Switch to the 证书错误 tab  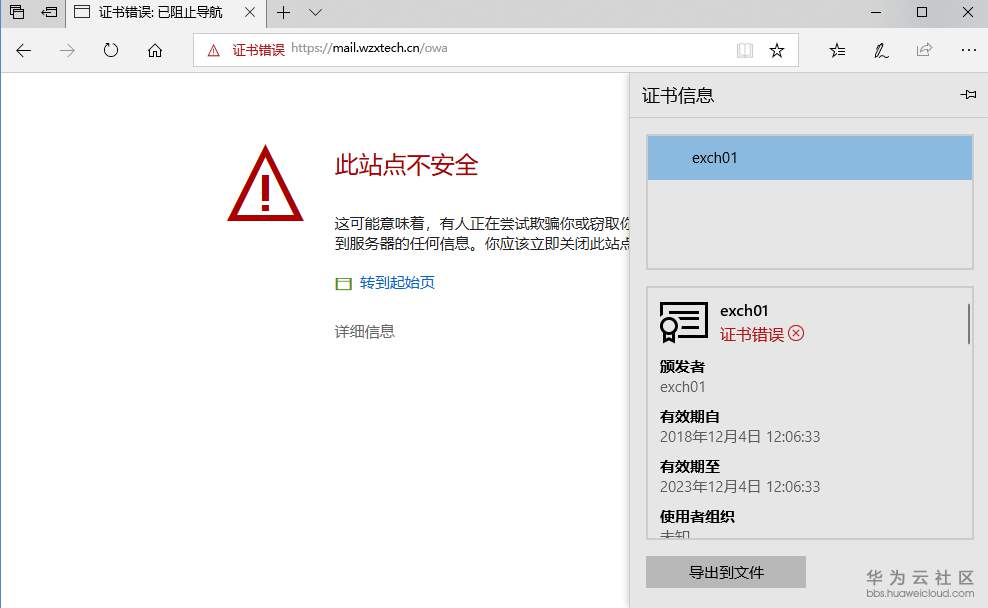160,13
